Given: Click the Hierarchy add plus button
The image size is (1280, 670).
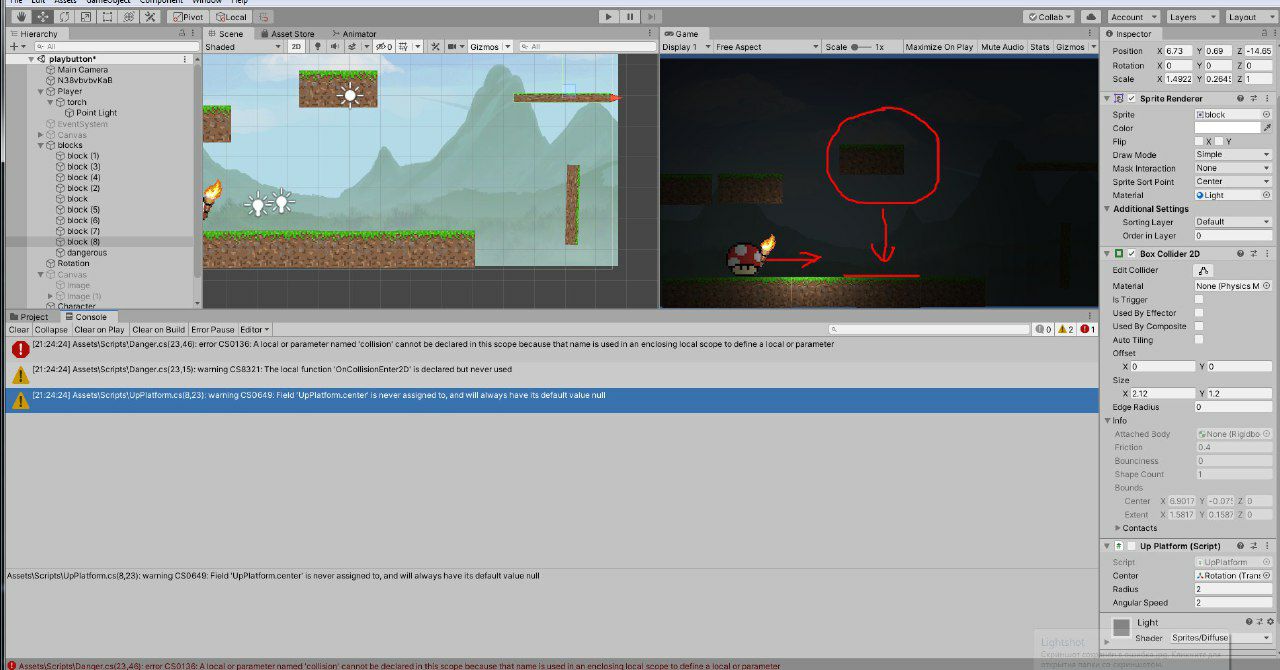Looking at the screenshot, I should click(x=14, y=46).
